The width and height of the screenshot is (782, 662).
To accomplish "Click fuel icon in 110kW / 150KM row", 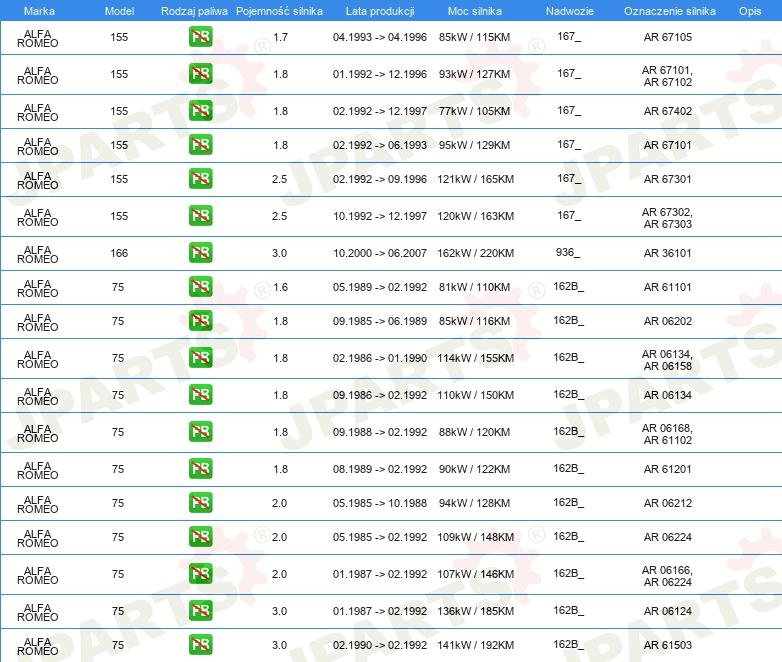I will pos(200,395).
